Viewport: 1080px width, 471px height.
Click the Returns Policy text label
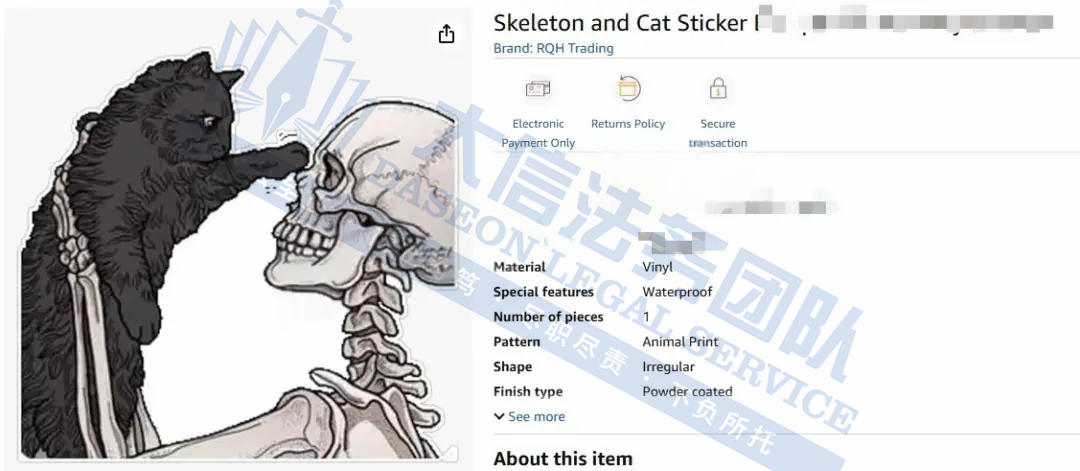(x=628, y=124)
